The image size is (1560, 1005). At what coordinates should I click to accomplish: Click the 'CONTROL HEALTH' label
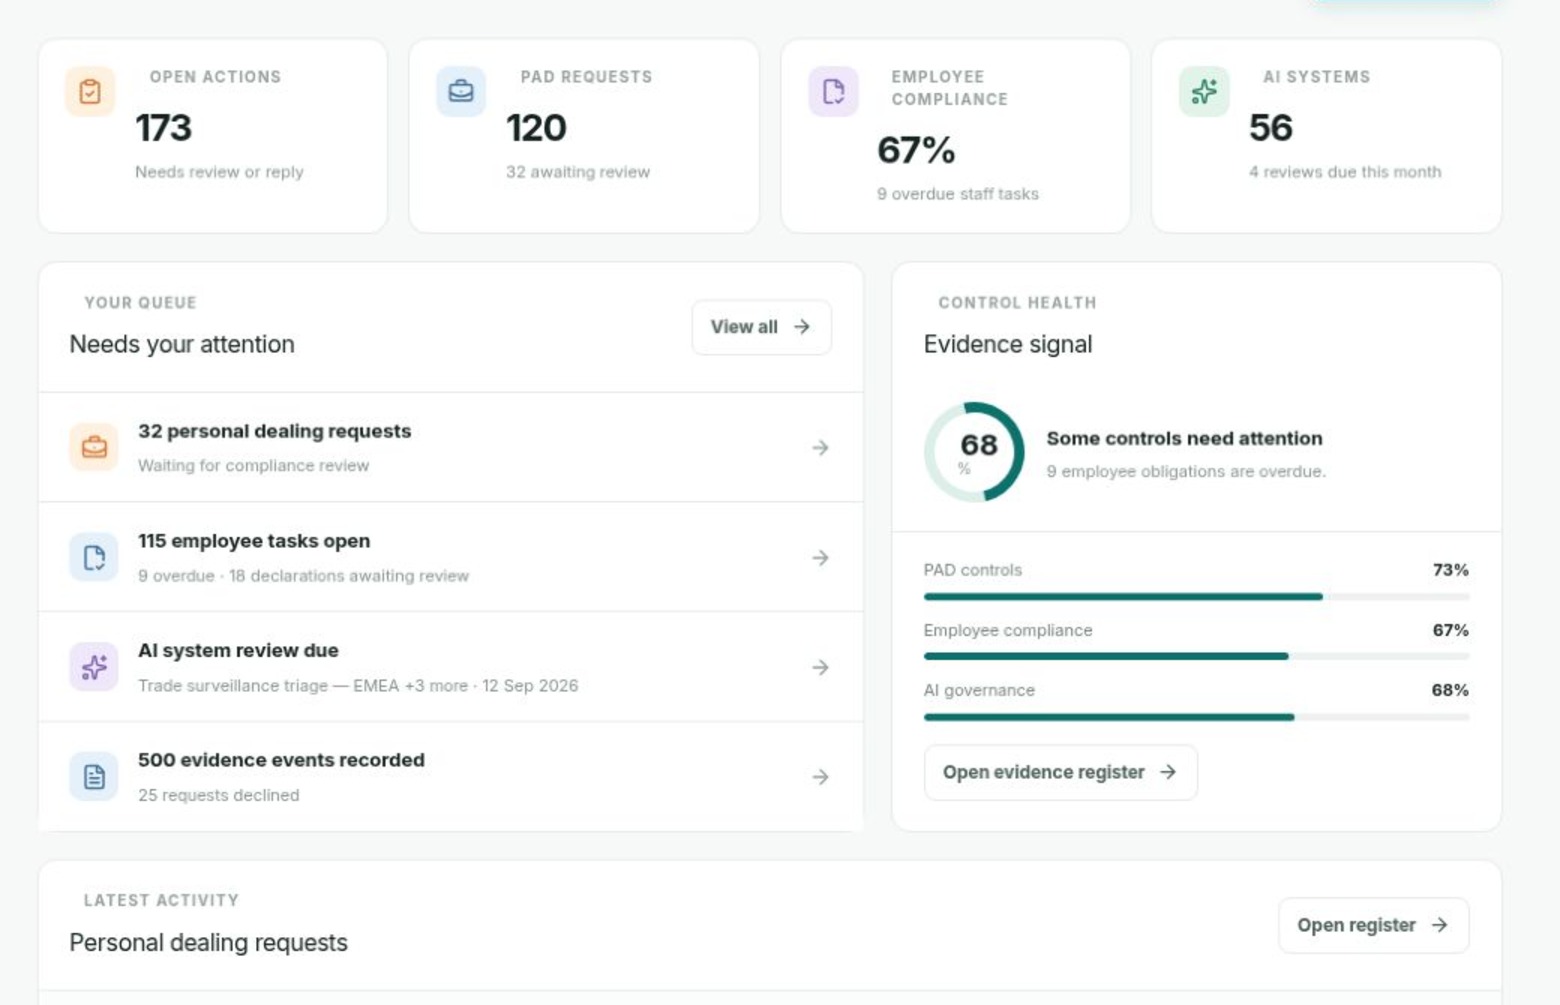pos(1017,303)
